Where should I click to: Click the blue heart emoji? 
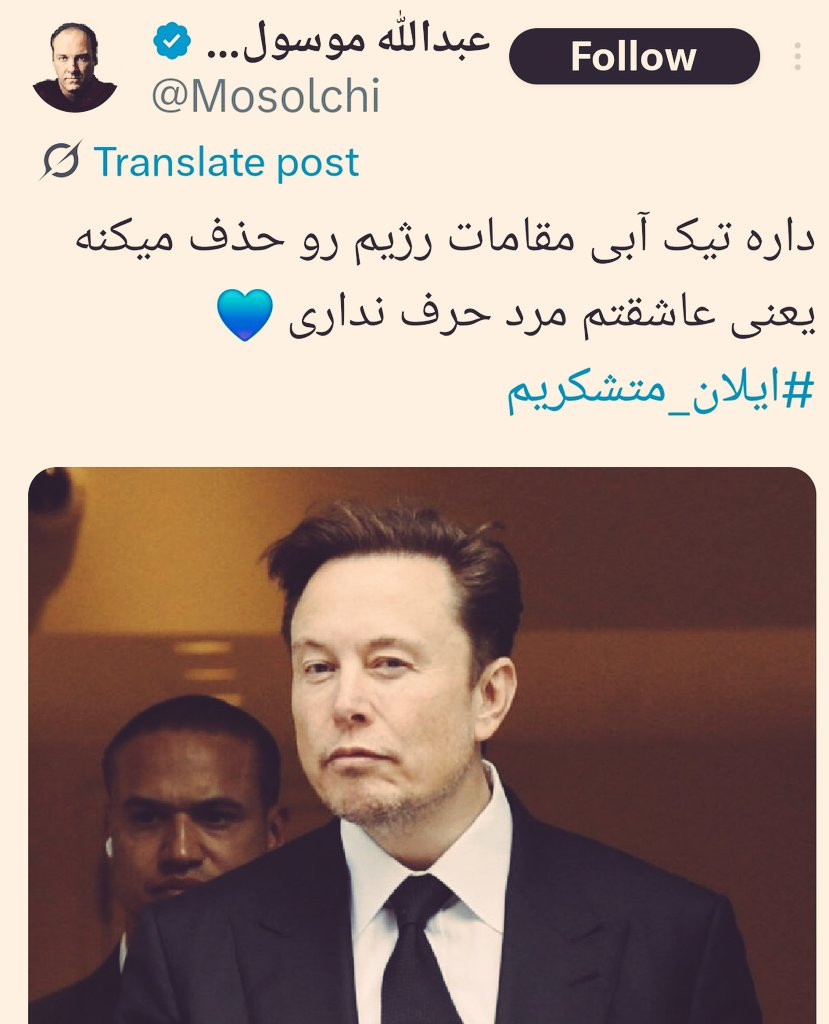point(244,315)
